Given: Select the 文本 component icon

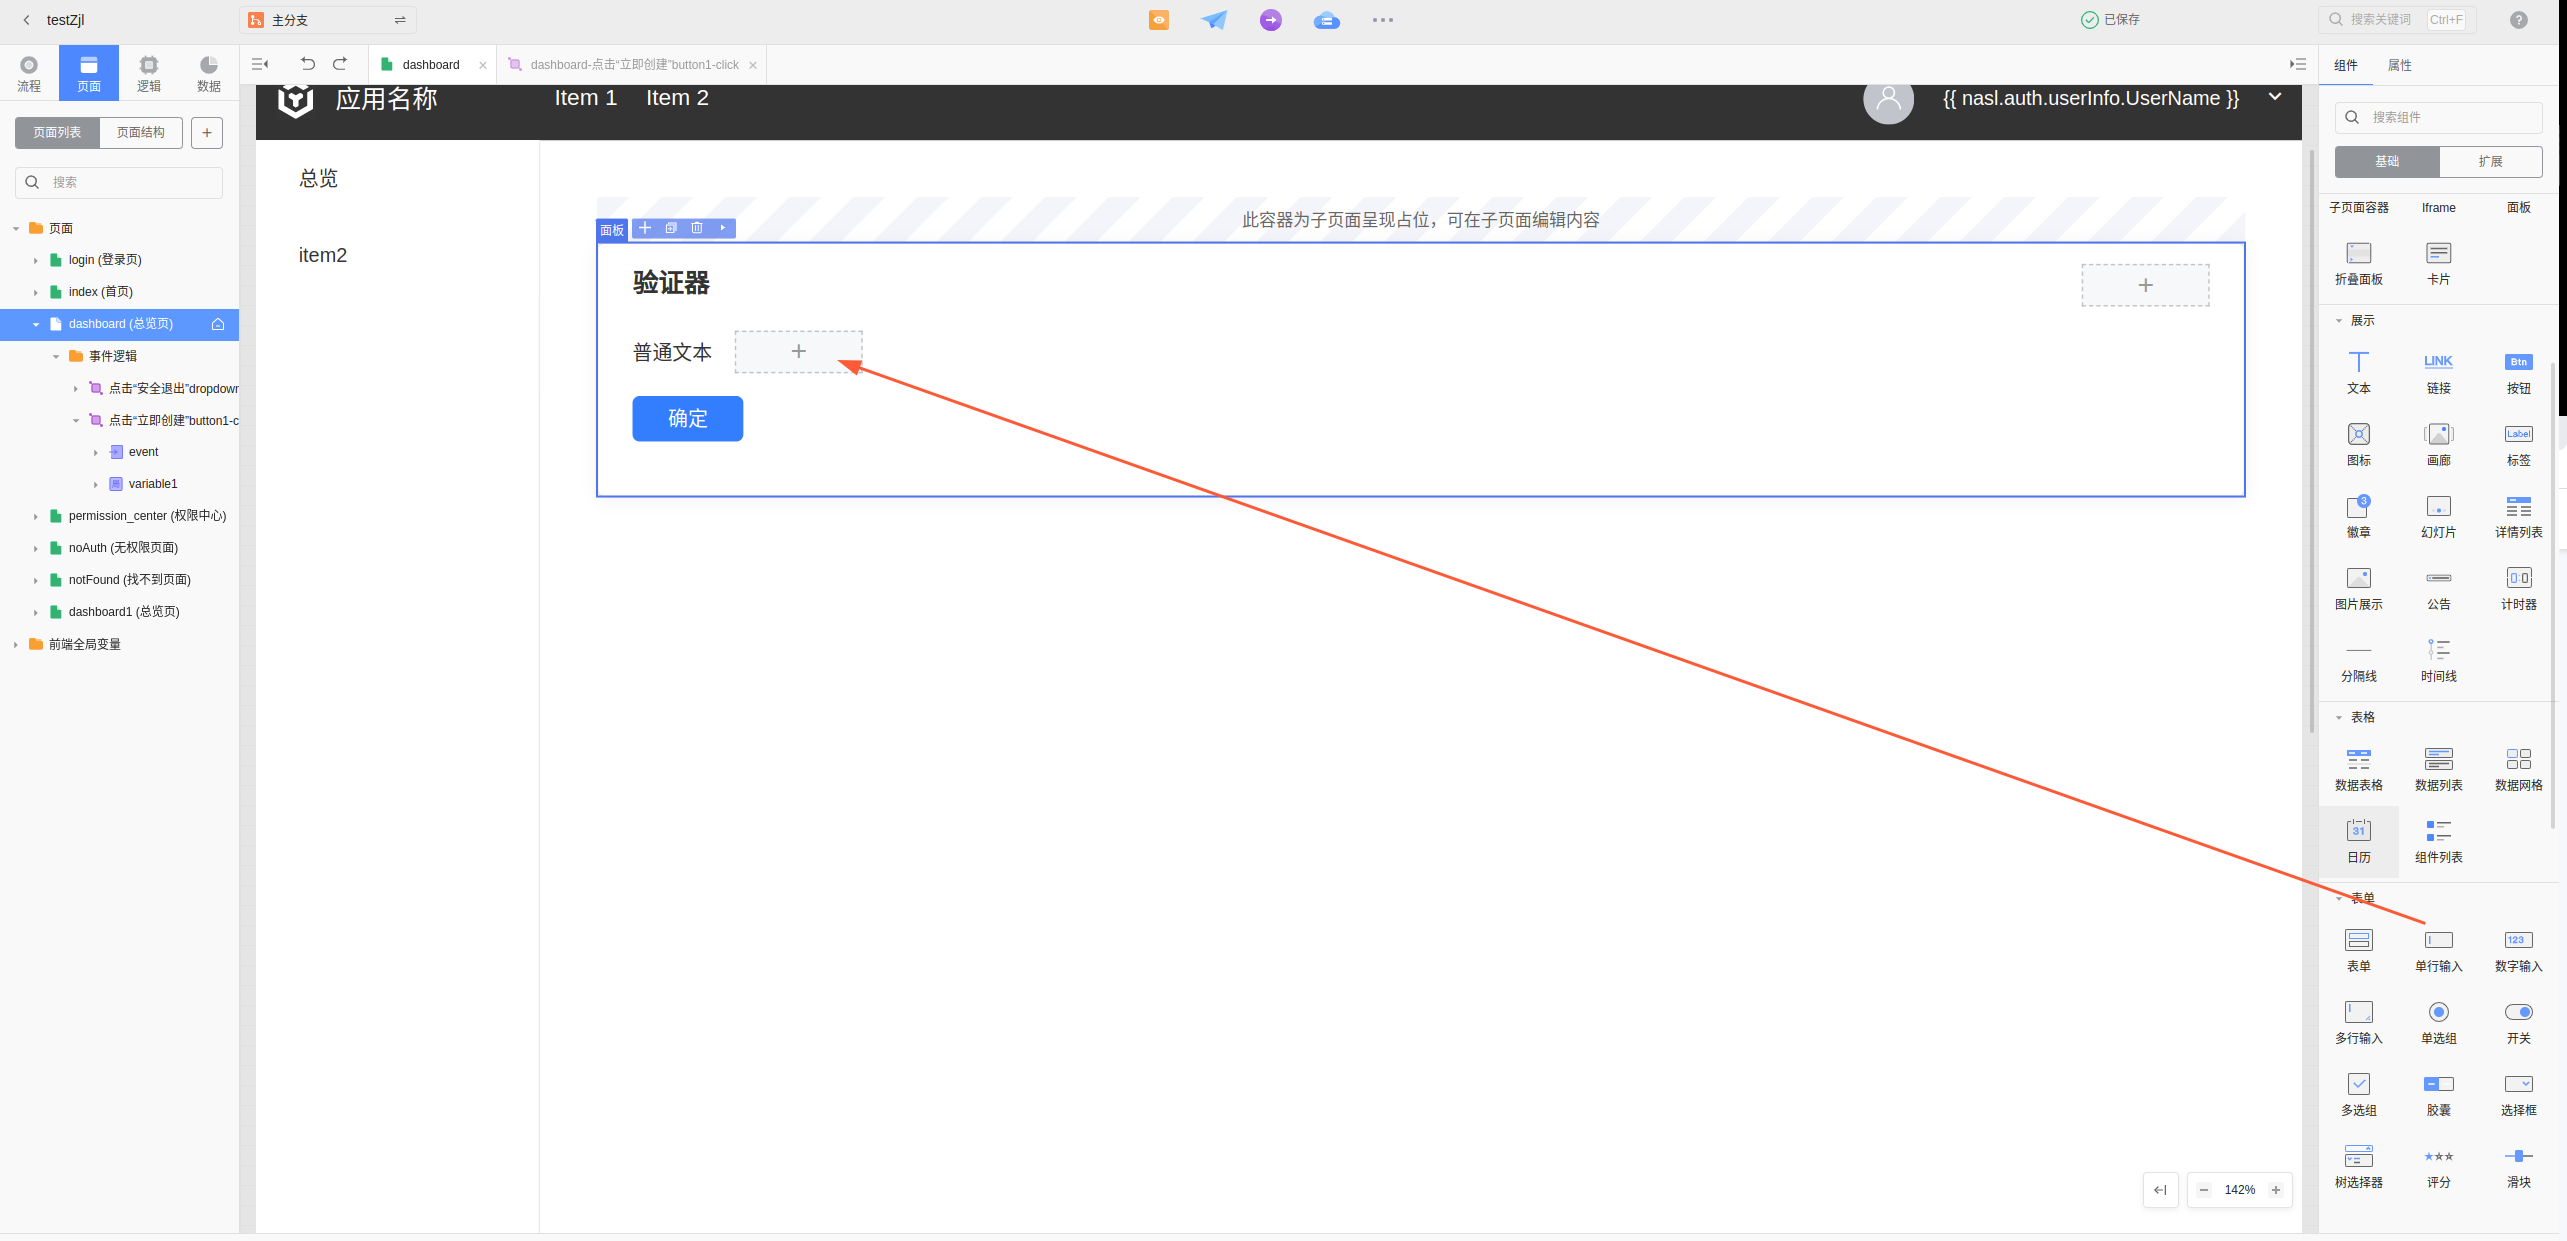Looking at the screenshot, I should 2359,372.
